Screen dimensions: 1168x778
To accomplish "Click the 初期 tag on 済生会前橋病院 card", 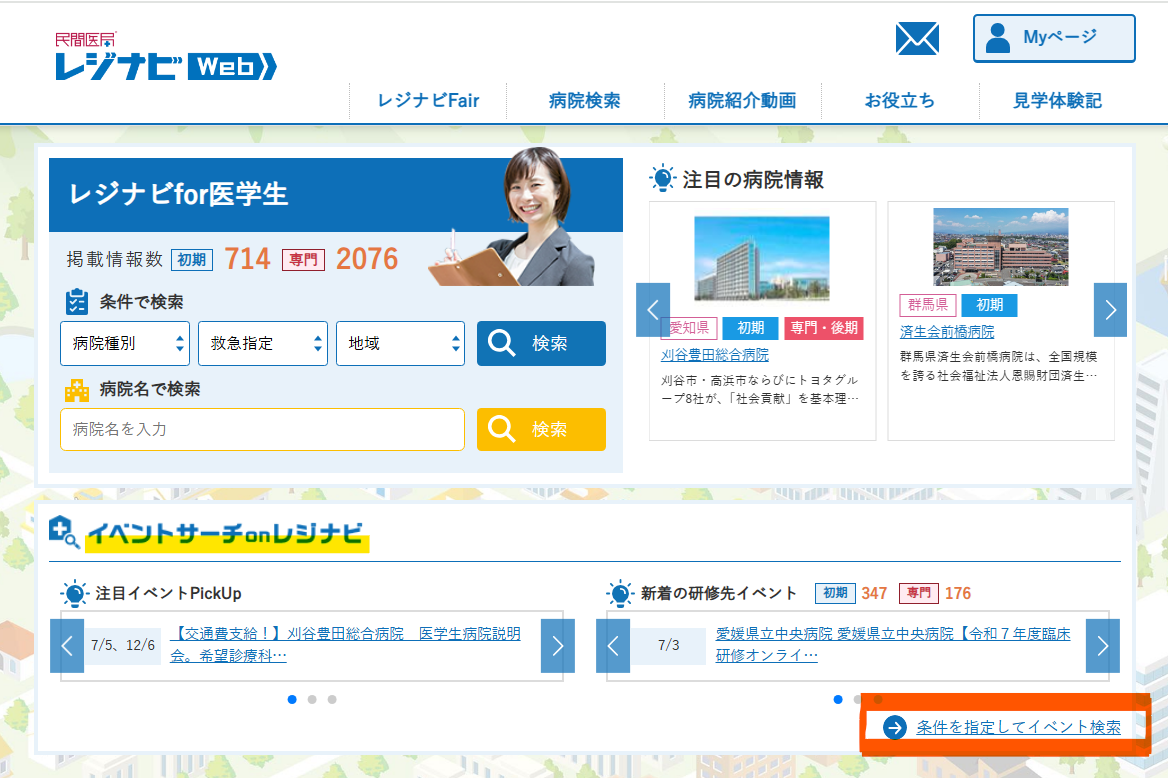I will [x=990, y=305].
